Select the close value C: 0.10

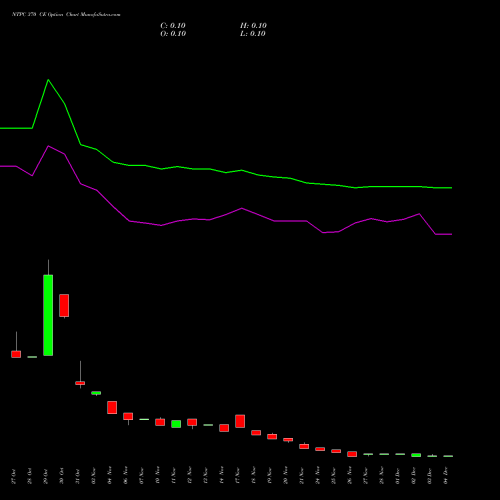pyautogui.click(x=173, y=26)
